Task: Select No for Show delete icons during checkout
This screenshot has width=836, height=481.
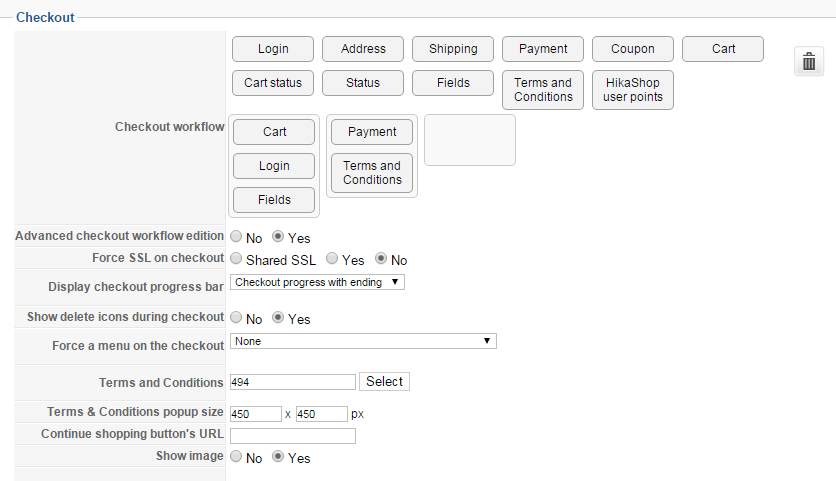Action: click(236, 319)
